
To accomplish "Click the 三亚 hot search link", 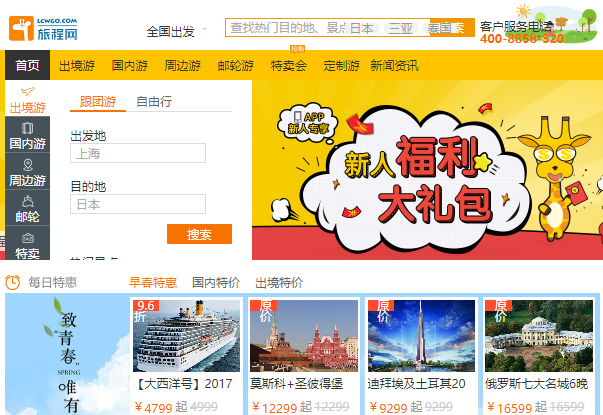I will [400, 28].
